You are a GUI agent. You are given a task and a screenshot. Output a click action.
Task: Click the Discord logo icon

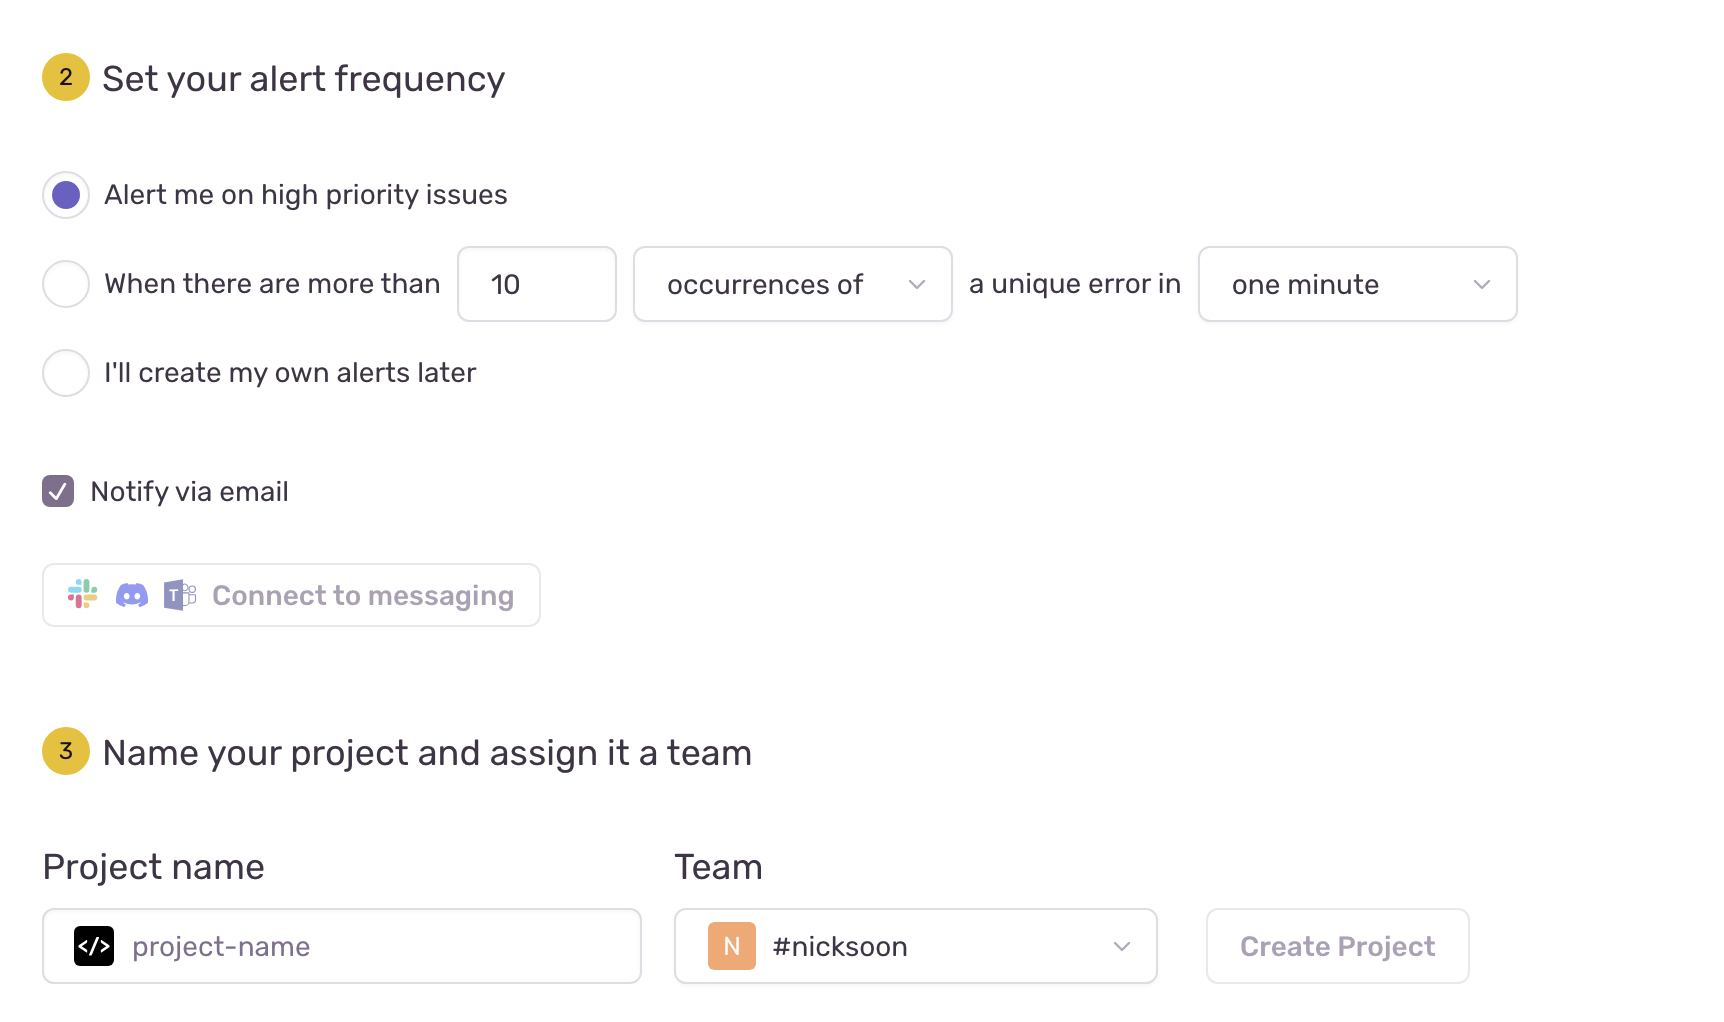132,595
